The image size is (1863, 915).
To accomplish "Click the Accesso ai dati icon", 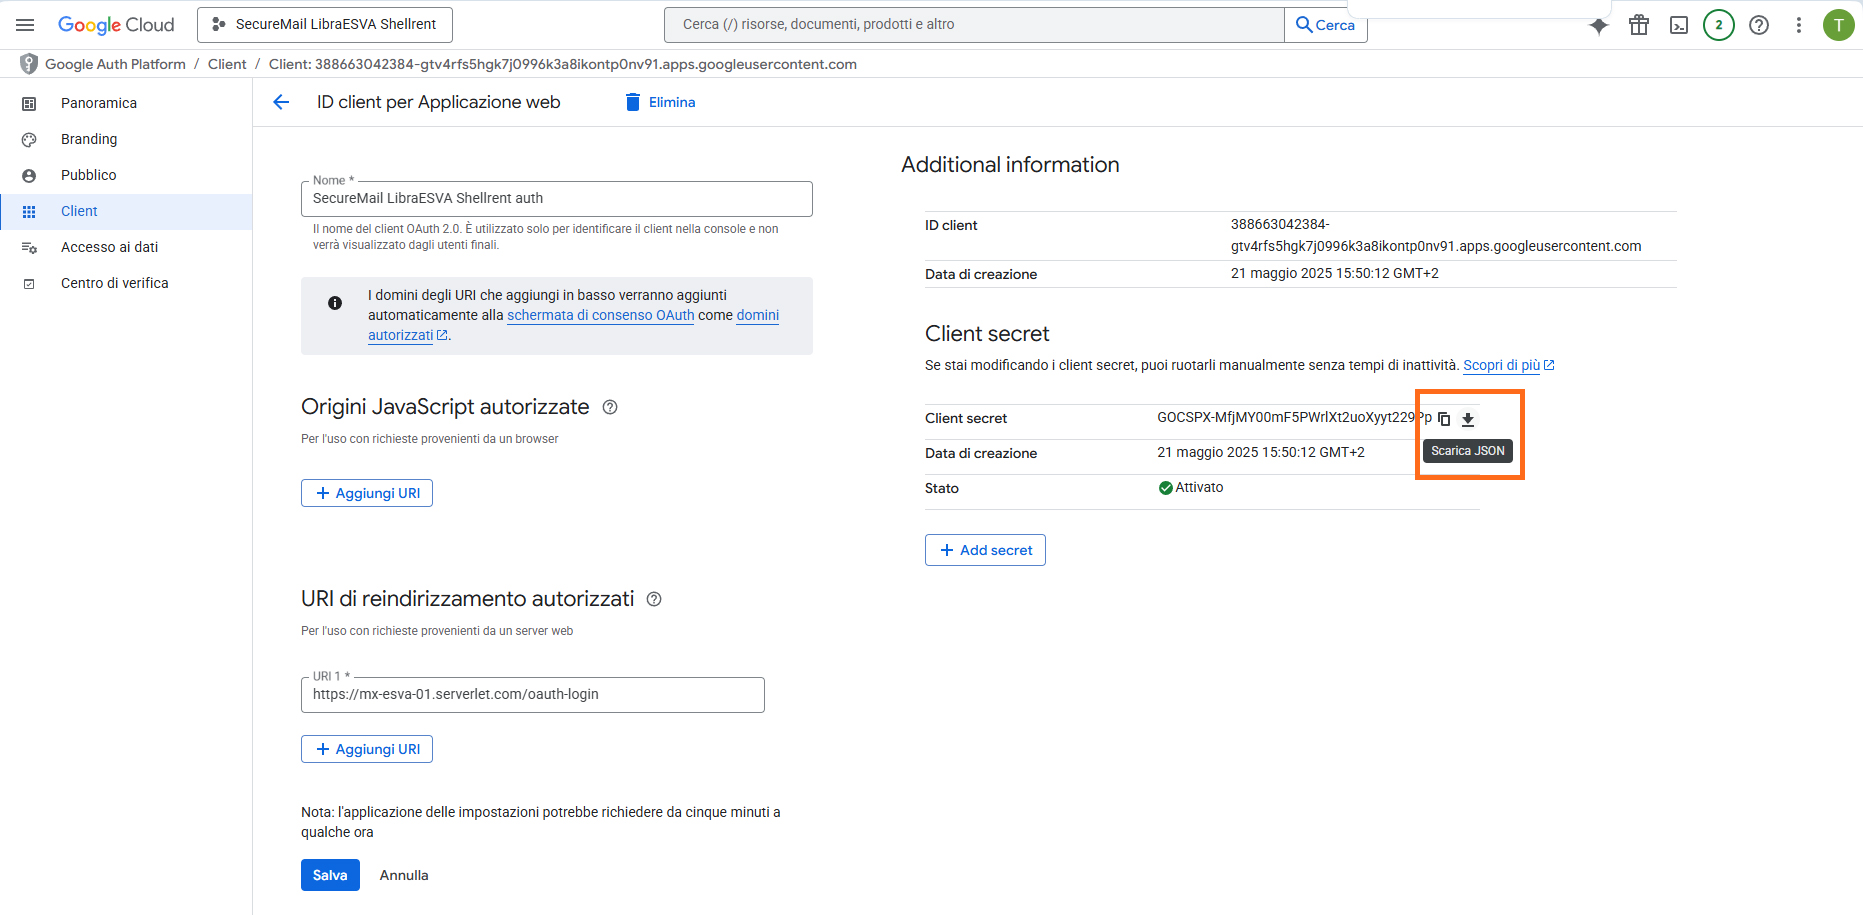I will (29, 248).
